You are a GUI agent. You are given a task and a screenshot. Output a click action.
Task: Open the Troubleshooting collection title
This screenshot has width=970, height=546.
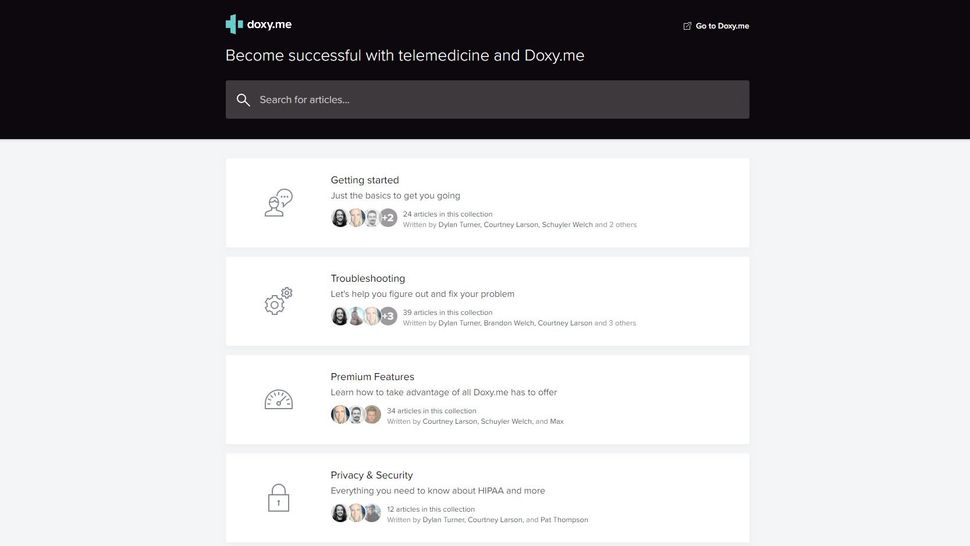pos(368,278)
